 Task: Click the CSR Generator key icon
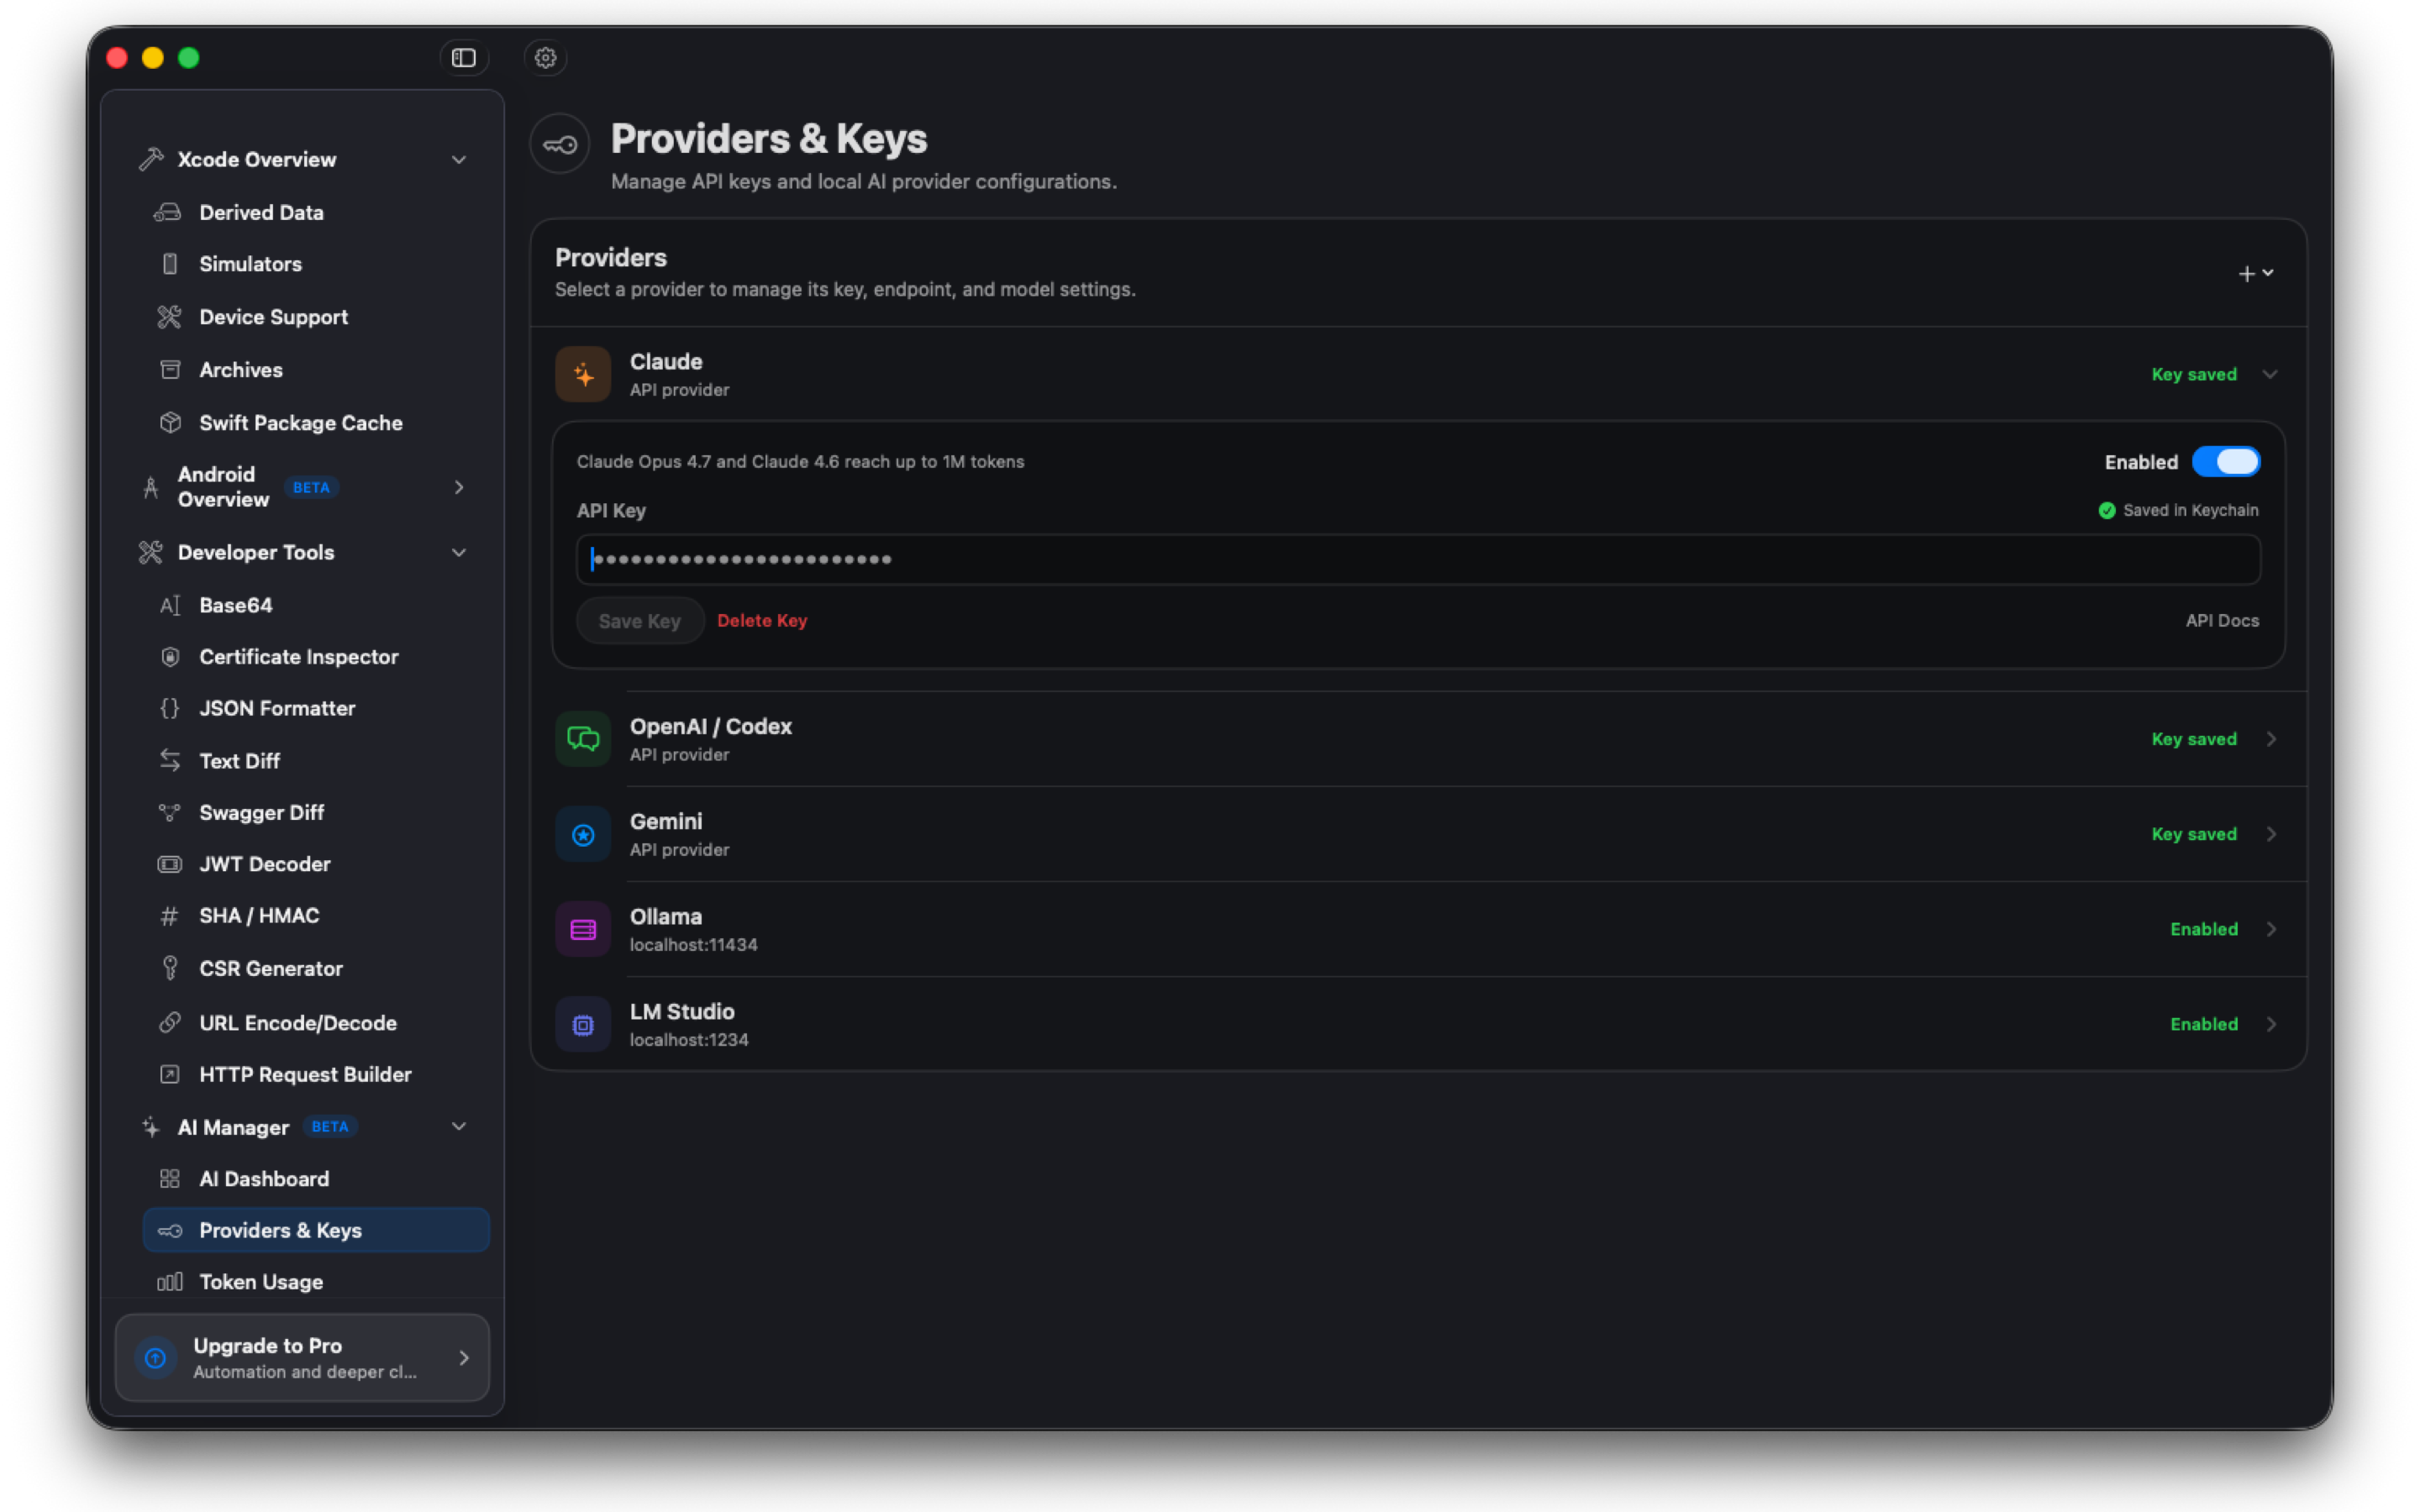coord(170,968)
